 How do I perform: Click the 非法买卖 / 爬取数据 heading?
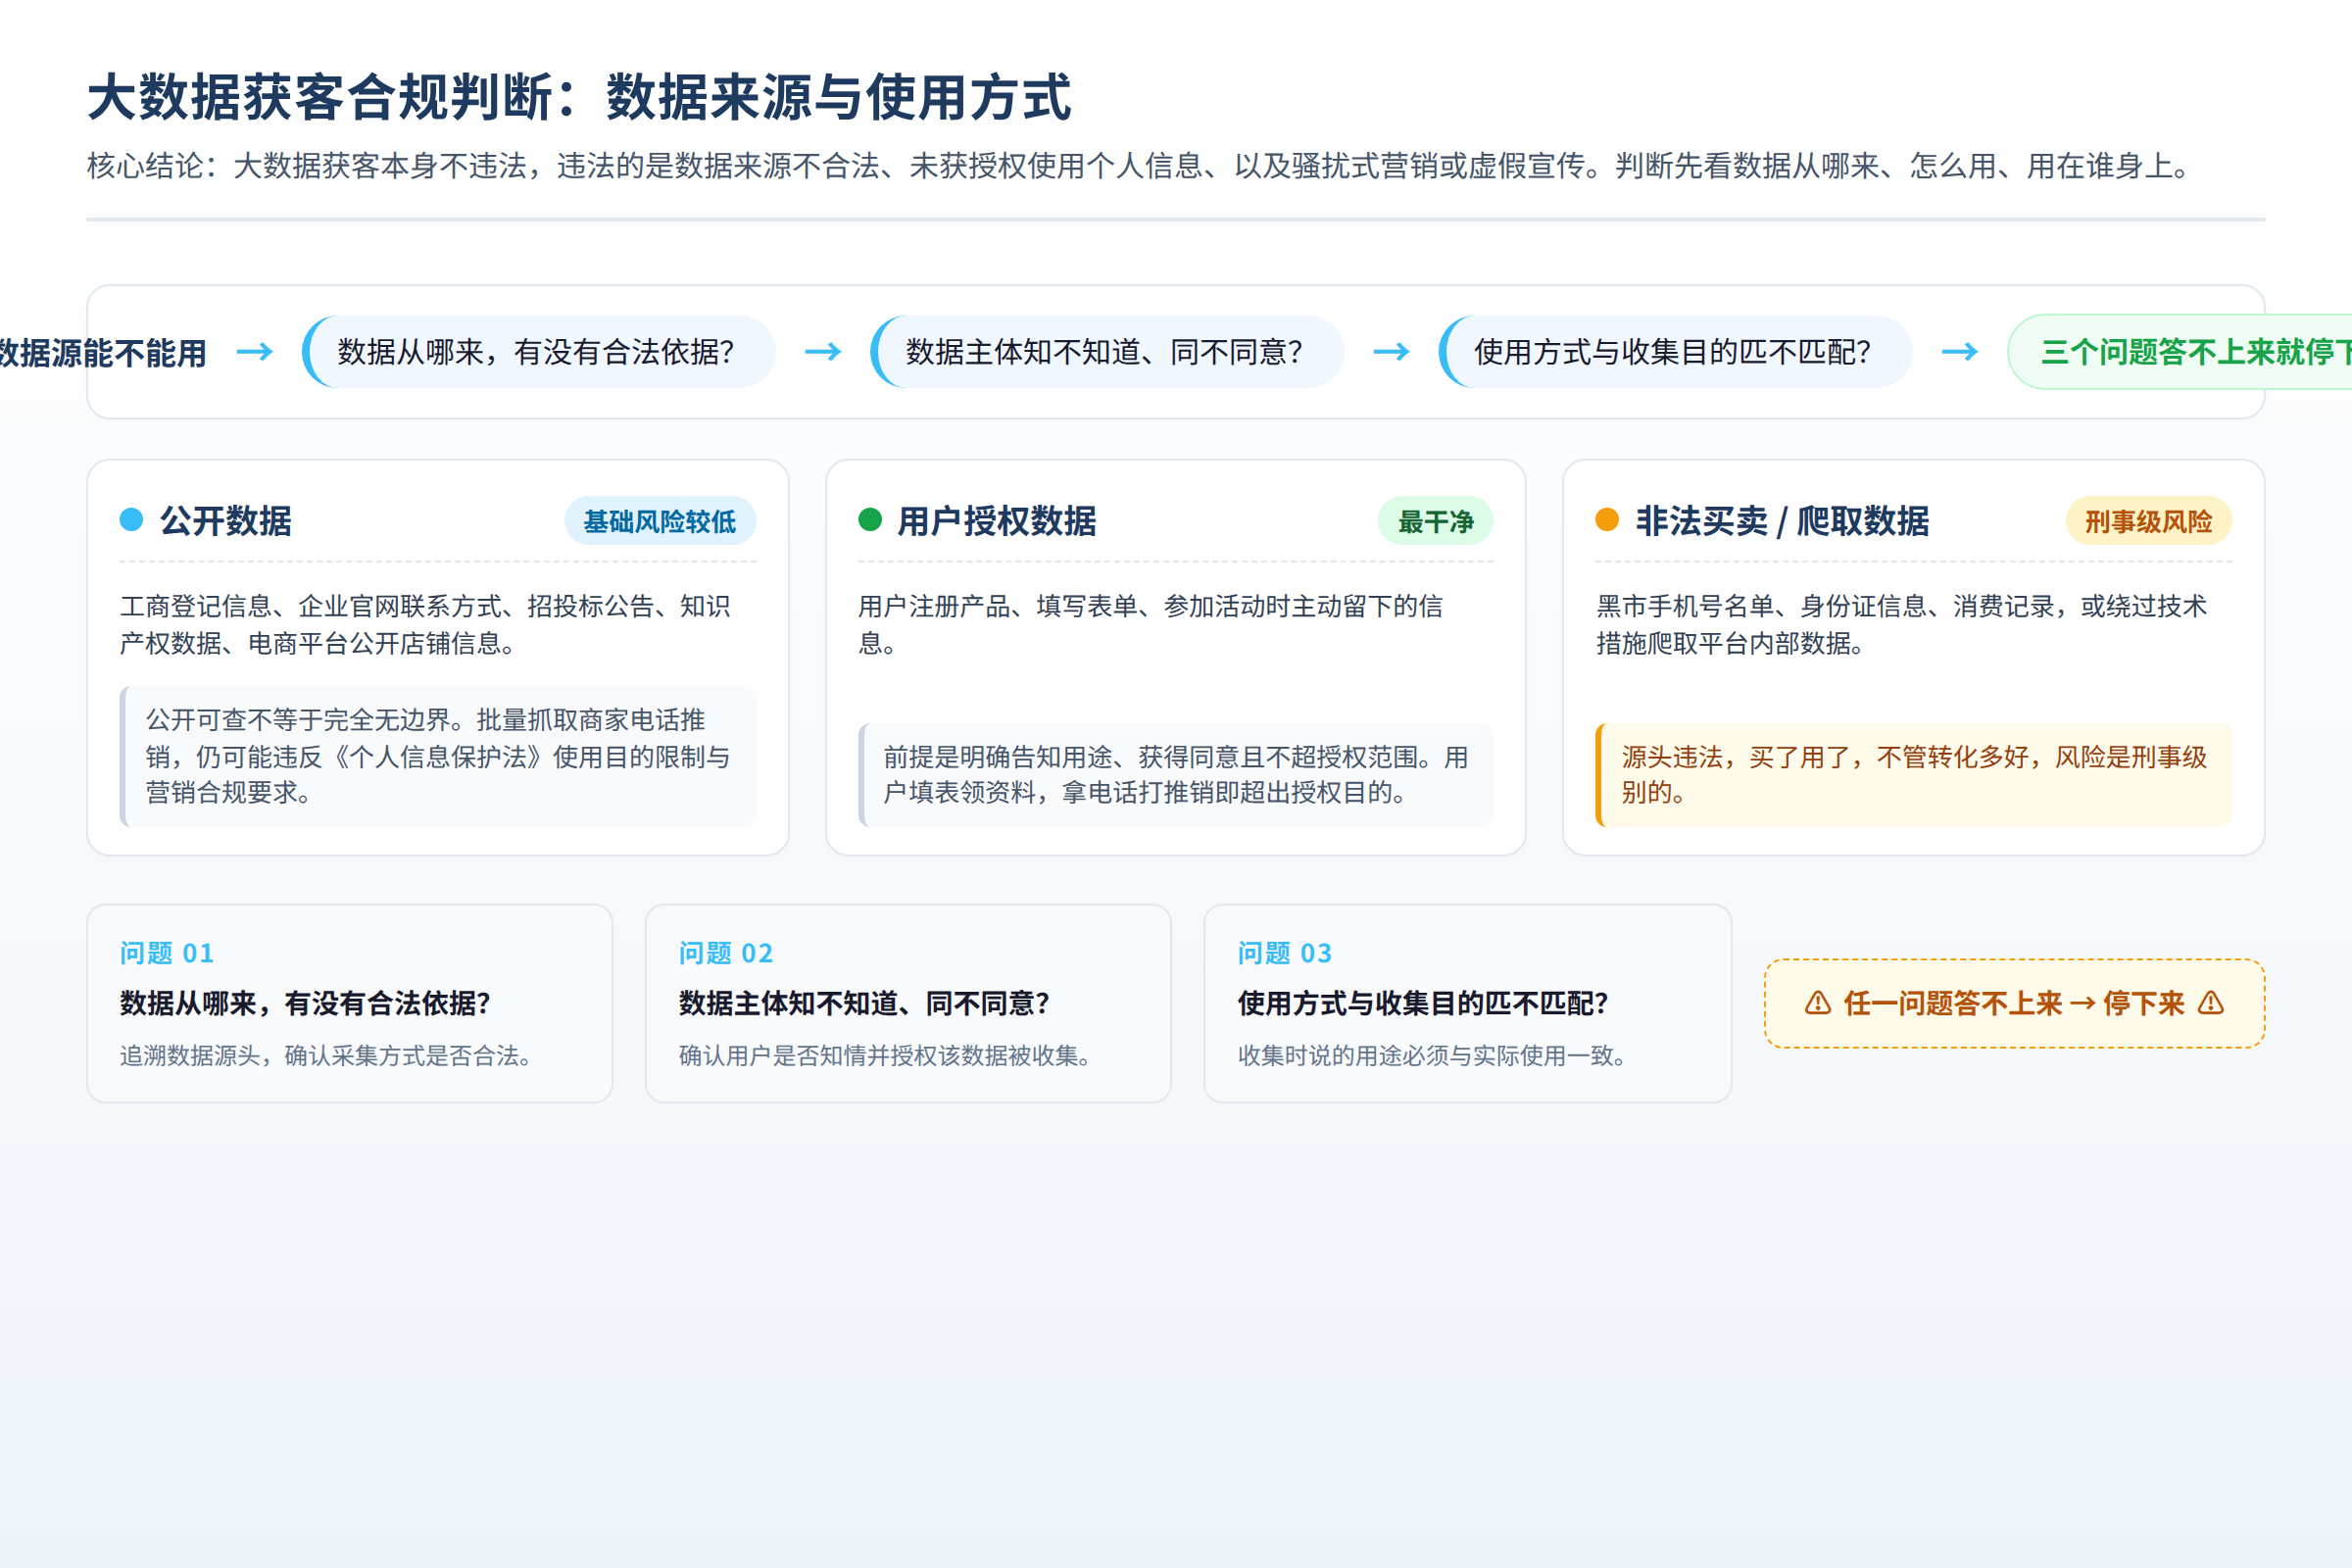(1782, 521)
